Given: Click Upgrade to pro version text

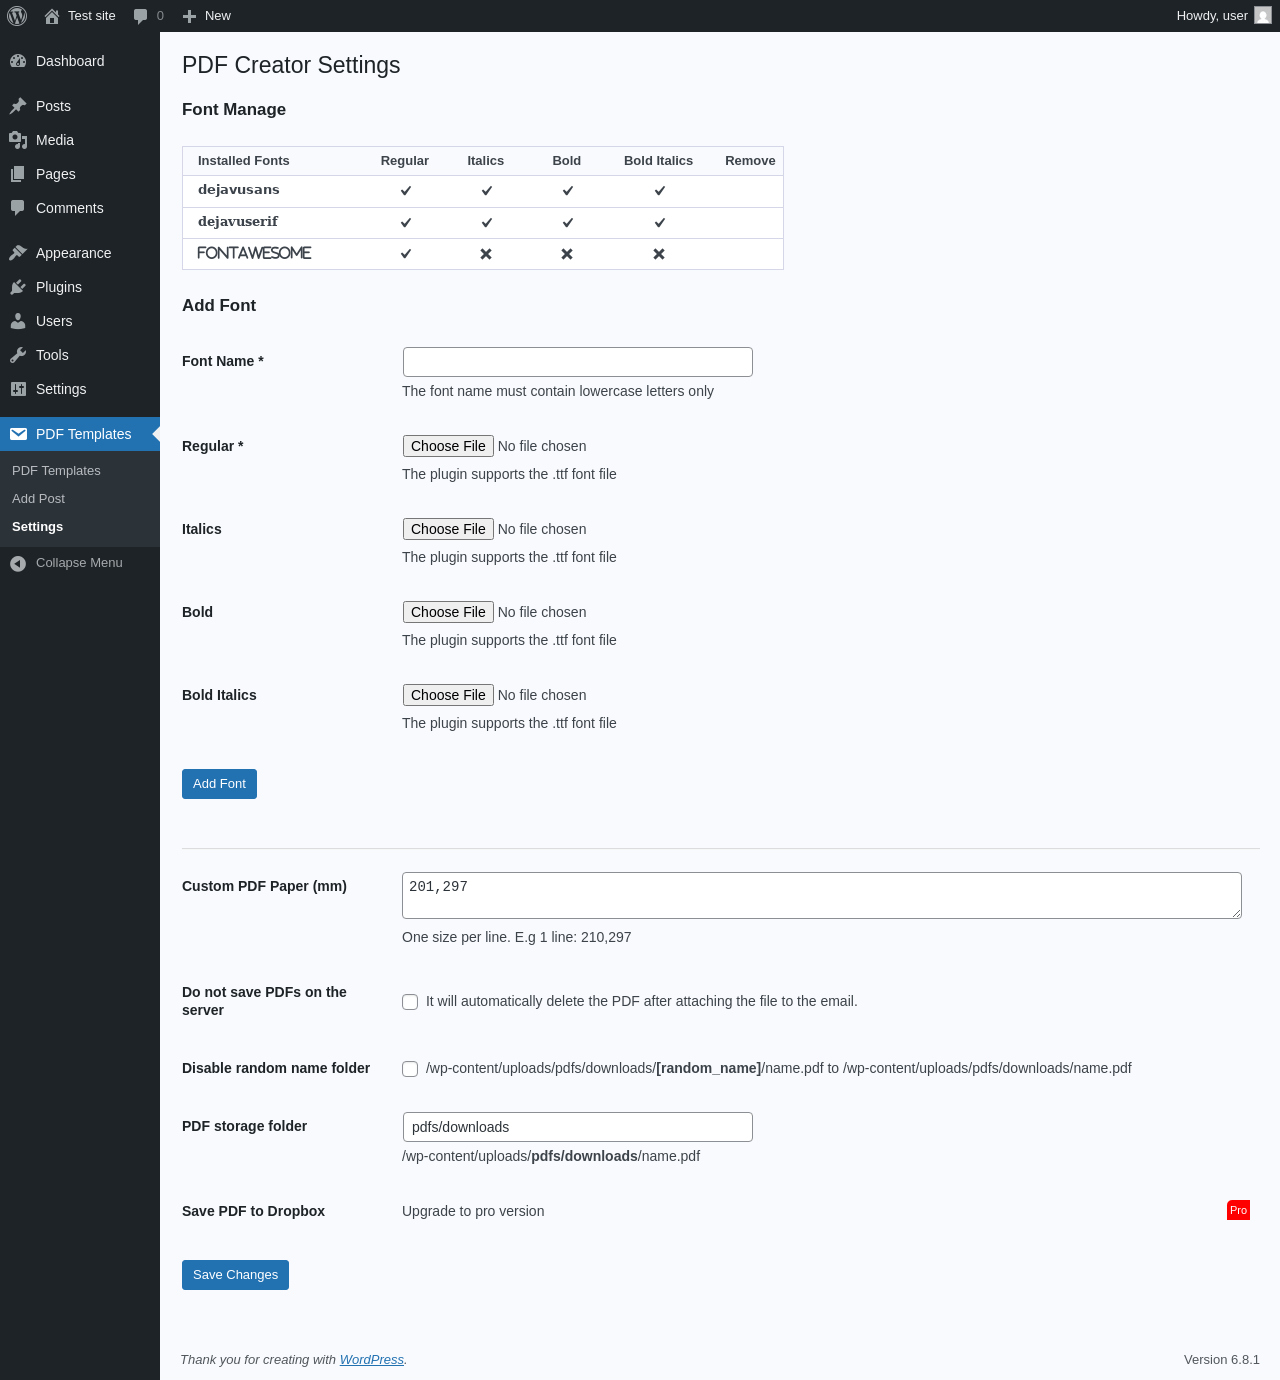Looking at the screenshot, I should [x=473, y=1211].
